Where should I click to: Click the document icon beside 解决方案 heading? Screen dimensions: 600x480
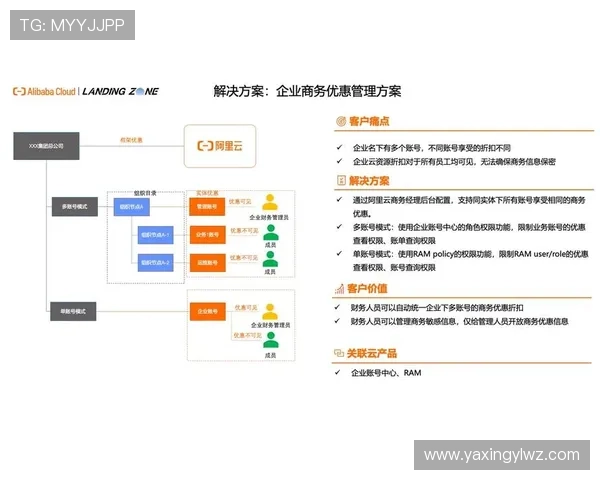pos(341,180)
